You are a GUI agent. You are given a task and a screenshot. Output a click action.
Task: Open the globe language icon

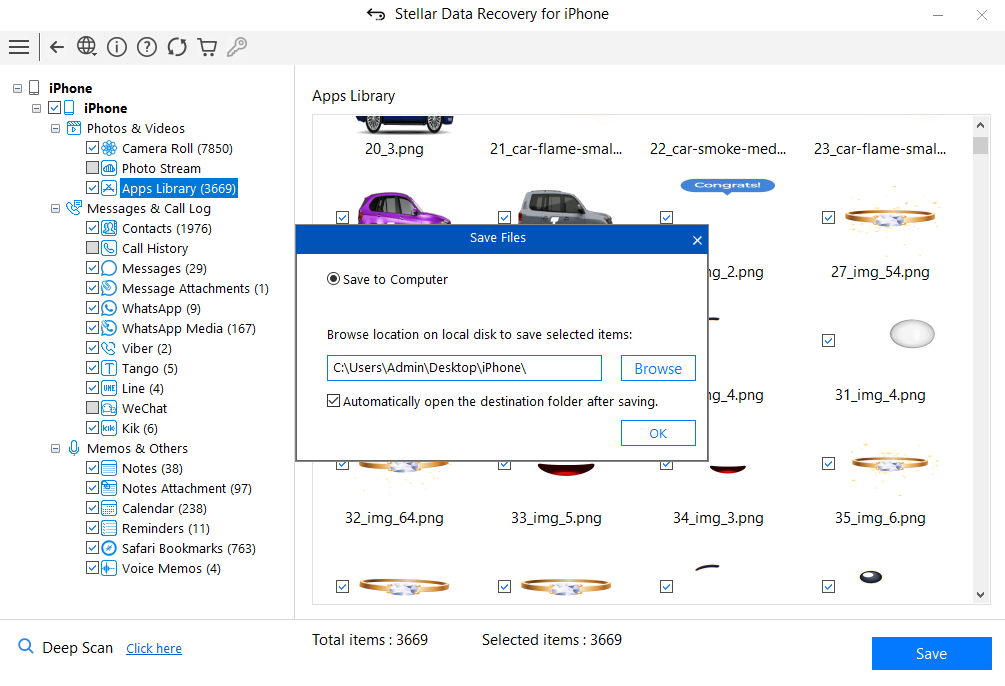click(x=87, y=47)
